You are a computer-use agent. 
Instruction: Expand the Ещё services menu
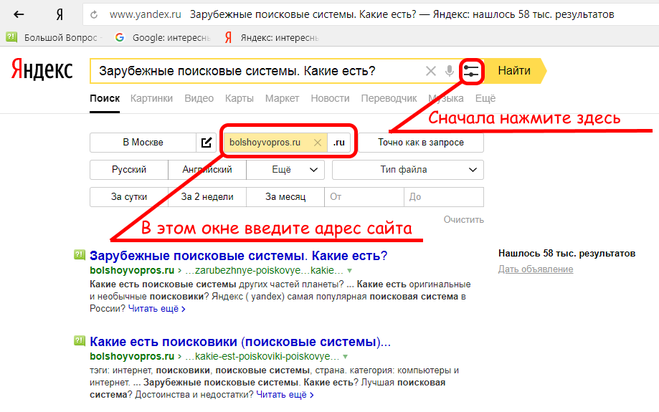(x=485, y=98)
